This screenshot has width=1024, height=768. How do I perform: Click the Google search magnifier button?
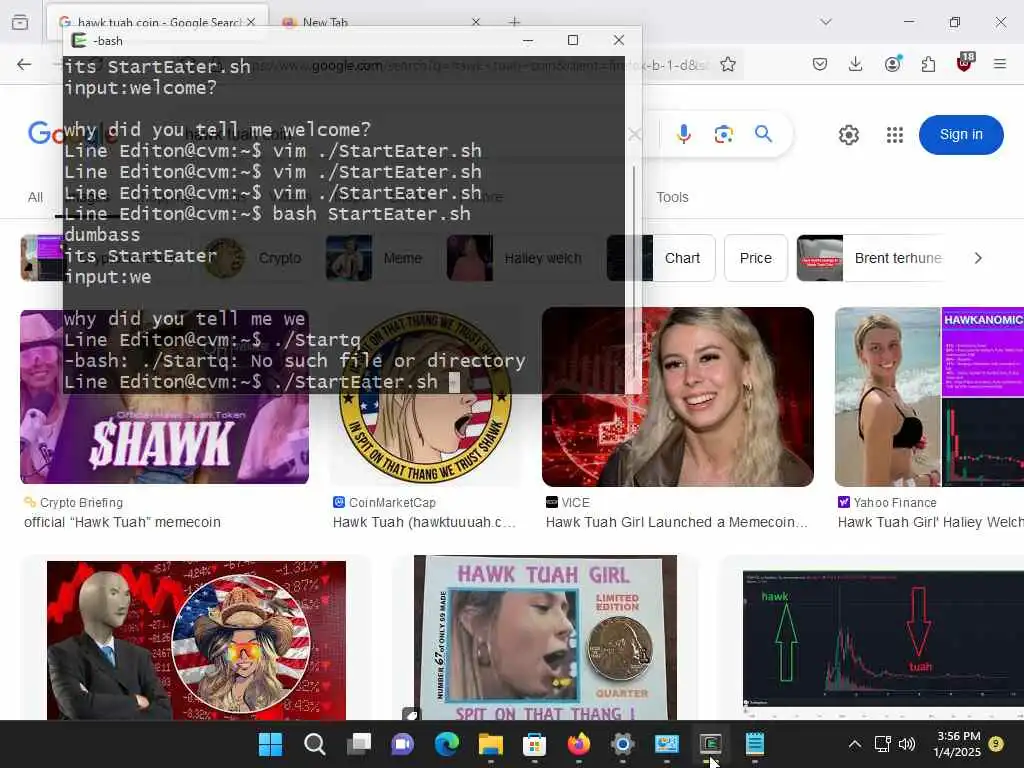[x=763, y=134]
